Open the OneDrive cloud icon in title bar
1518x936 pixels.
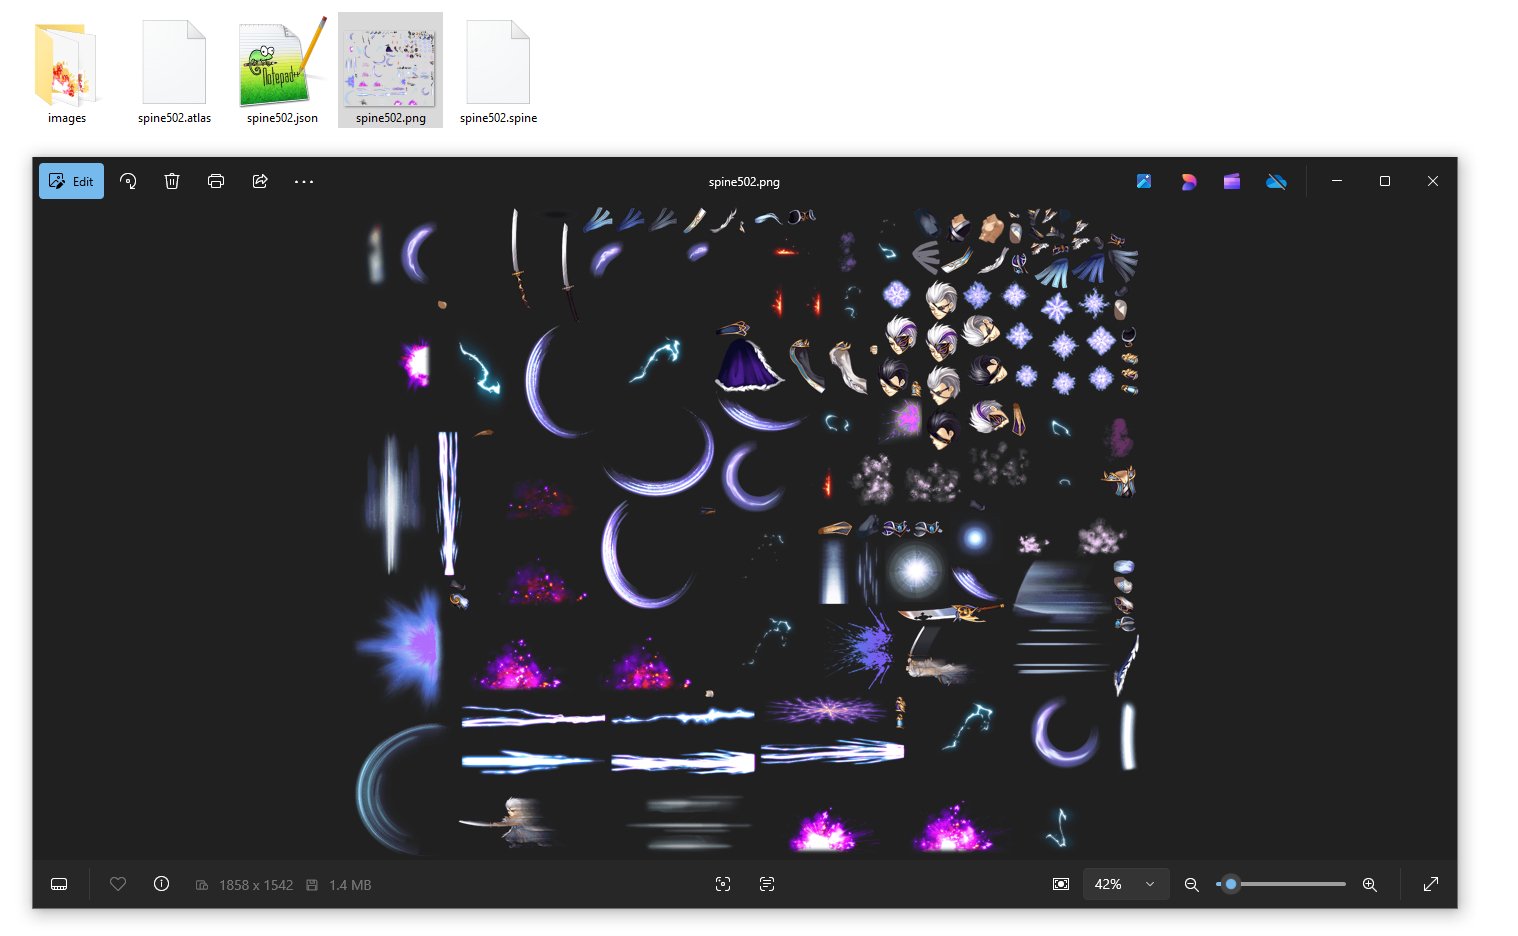coord(1276,181)
